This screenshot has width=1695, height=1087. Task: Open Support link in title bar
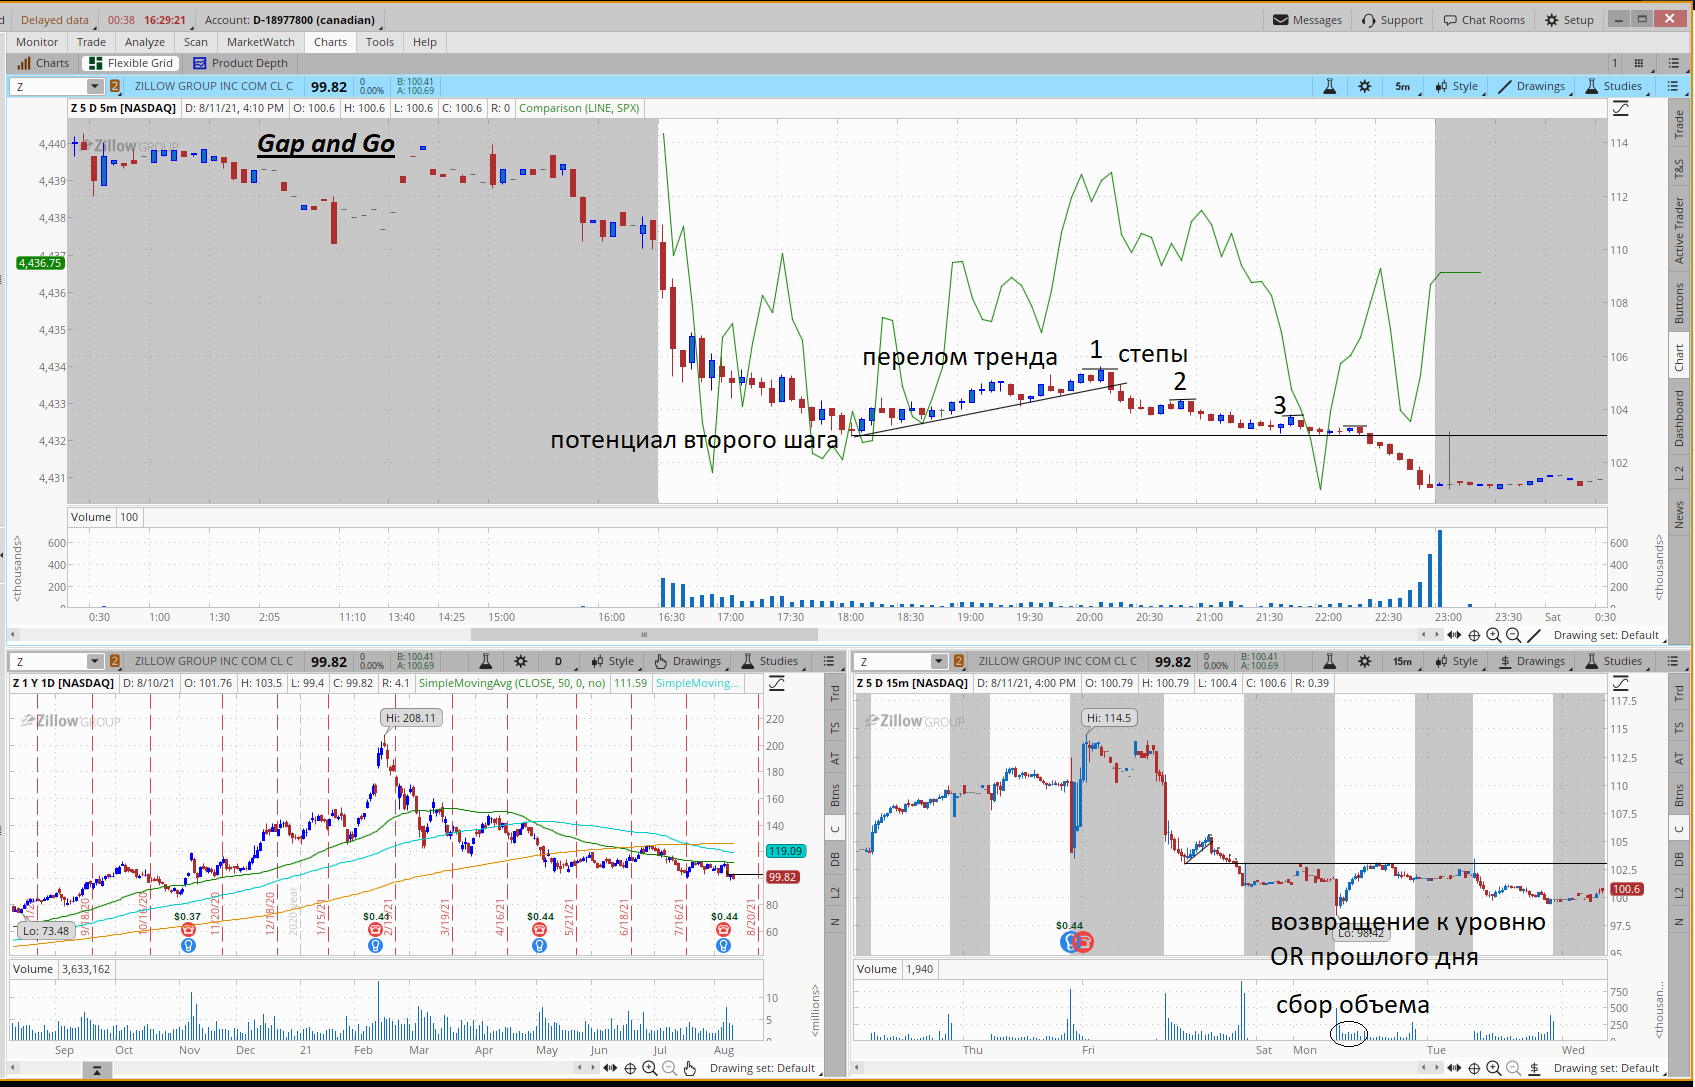click(1392, 20)
